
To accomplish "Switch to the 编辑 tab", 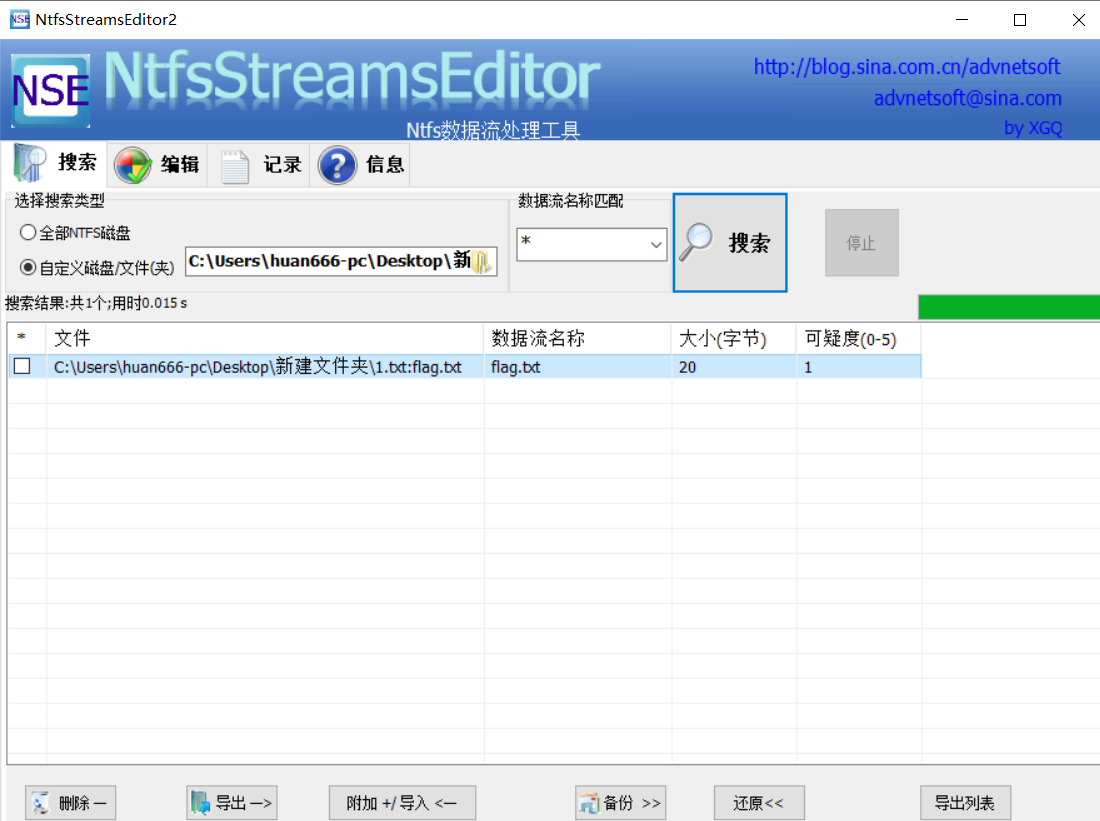I will 157,164.
